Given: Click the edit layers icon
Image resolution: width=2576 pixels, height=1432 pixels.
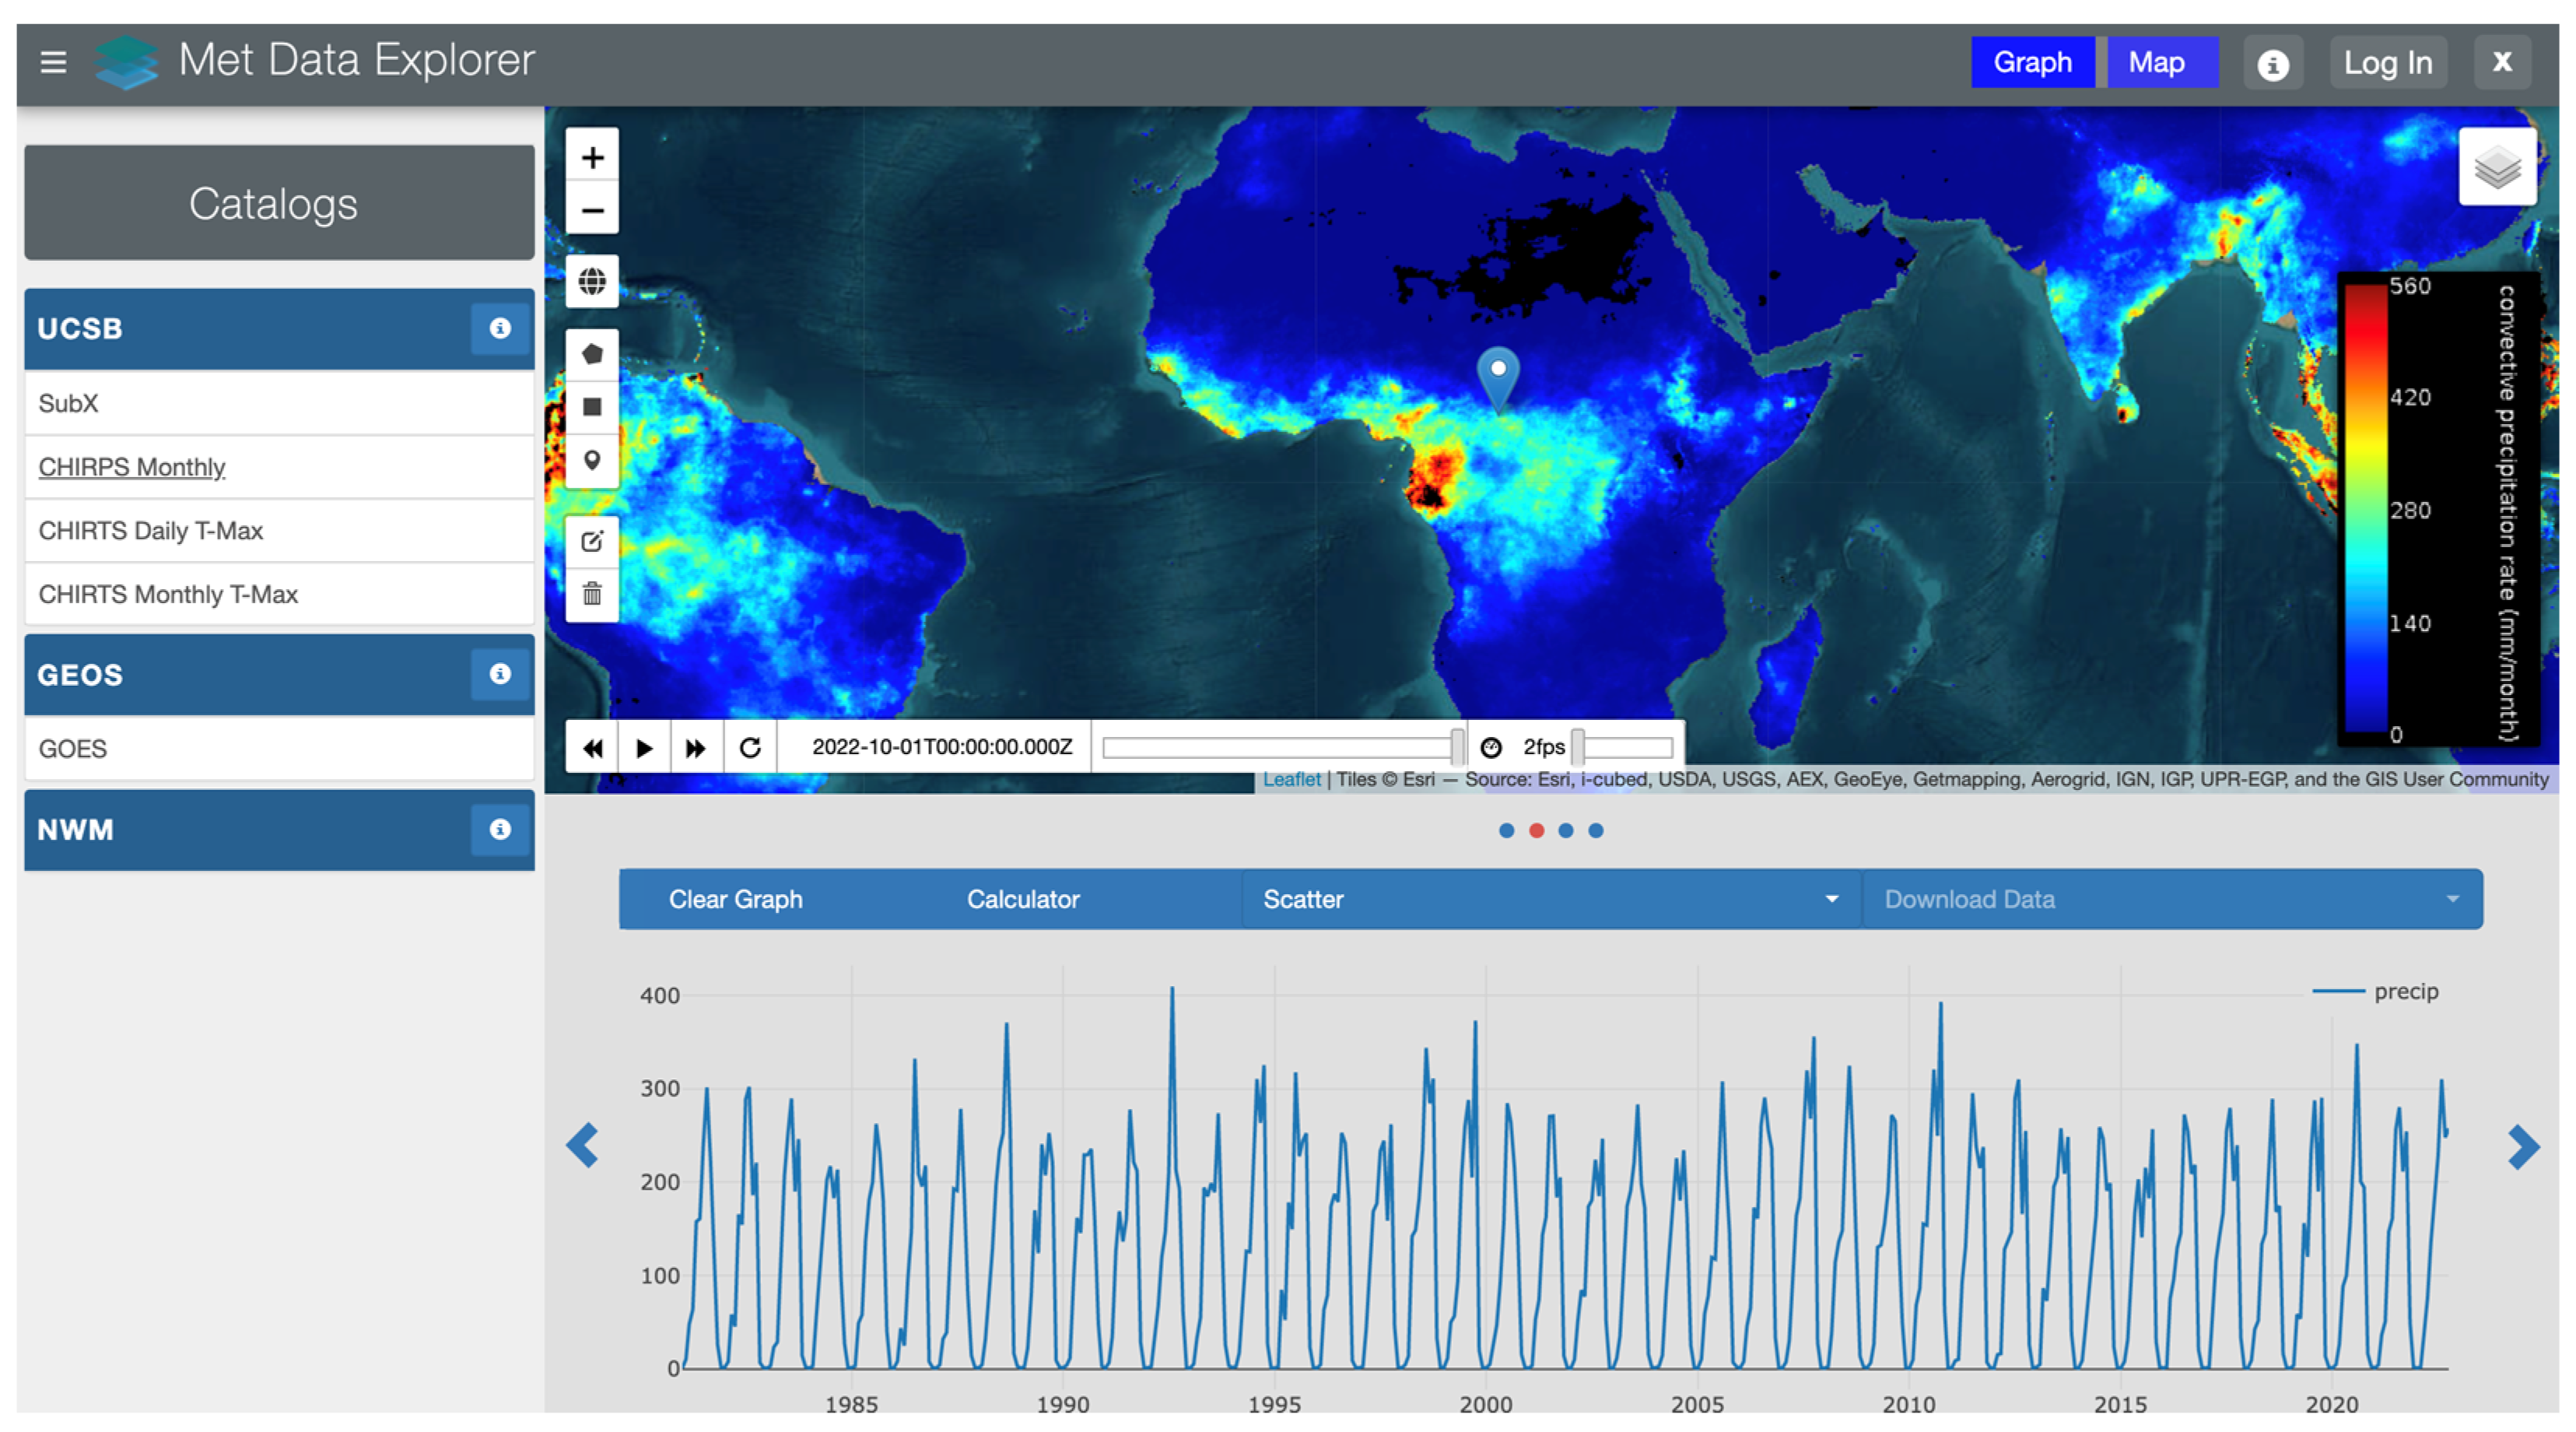Looking at the screenshot, I should (592, 542).
